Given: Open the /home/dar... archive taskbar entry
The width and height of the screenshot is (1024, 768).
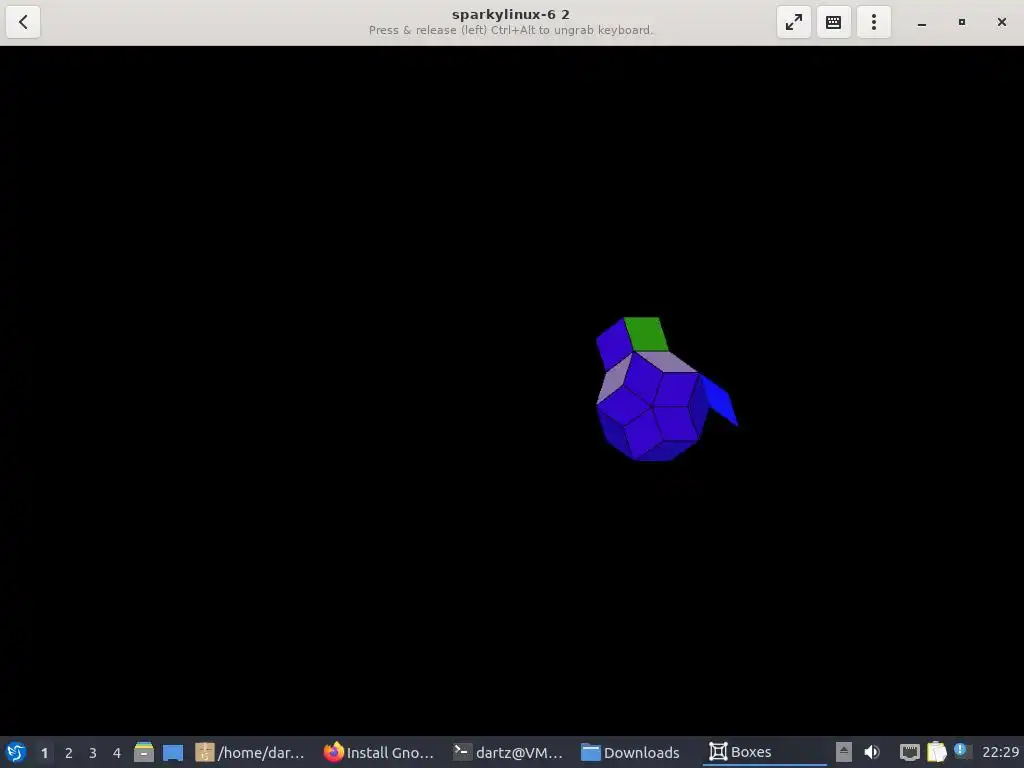Looking at the screenshot, I should pos(250,752).
